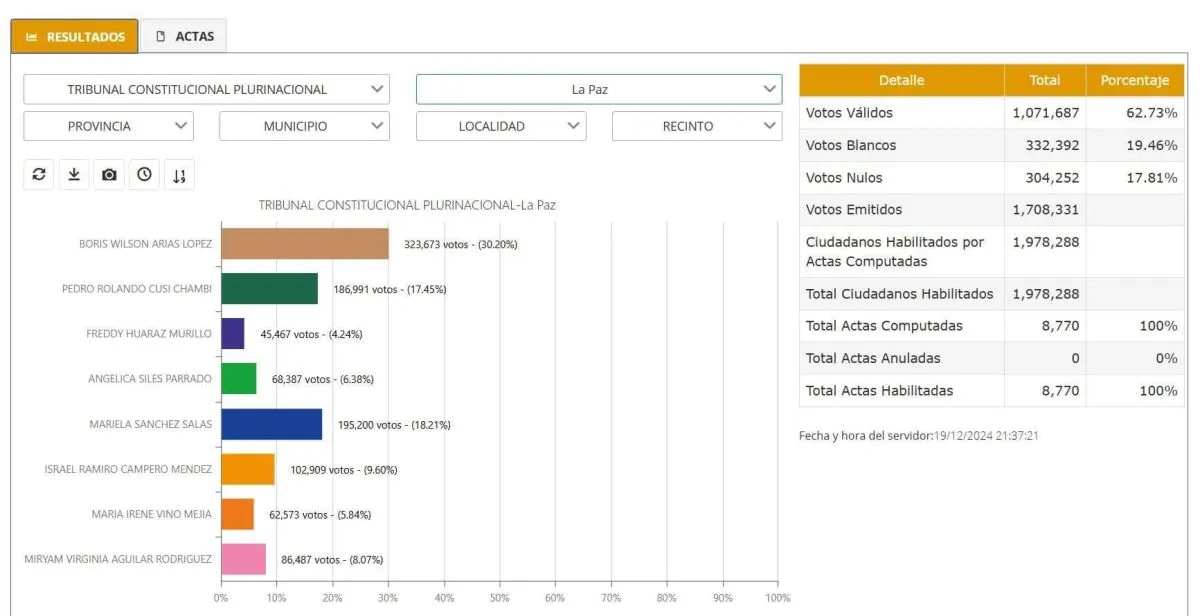Click the clock history icon
Screen dimensions: 1200x616
(144, 175)
